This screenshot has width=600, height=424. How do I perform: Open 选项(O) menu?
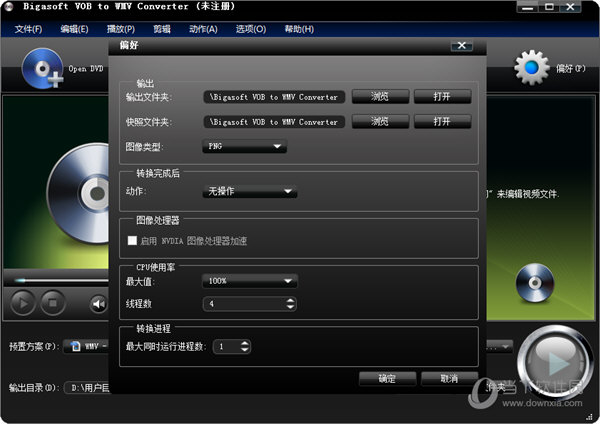tap(251, 29)
